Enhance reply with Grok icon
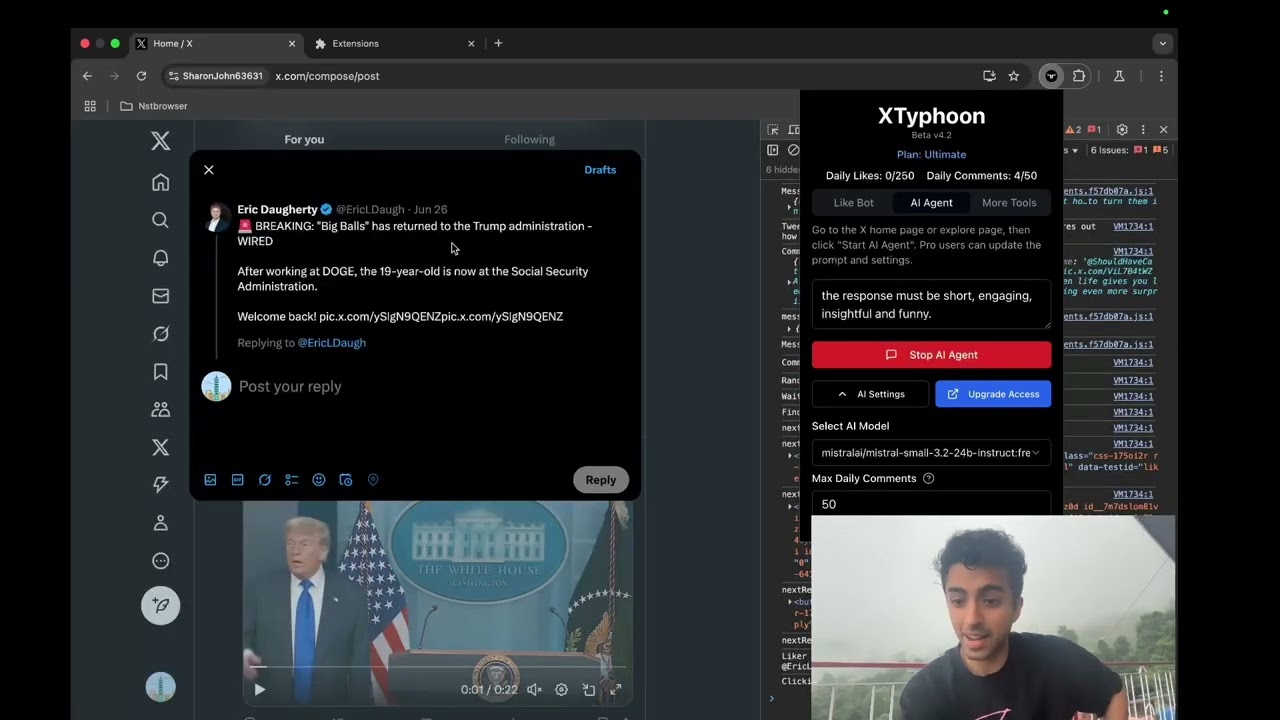Image resolution: width=1280 pixels, height=720 pixels. coord(264,480)
